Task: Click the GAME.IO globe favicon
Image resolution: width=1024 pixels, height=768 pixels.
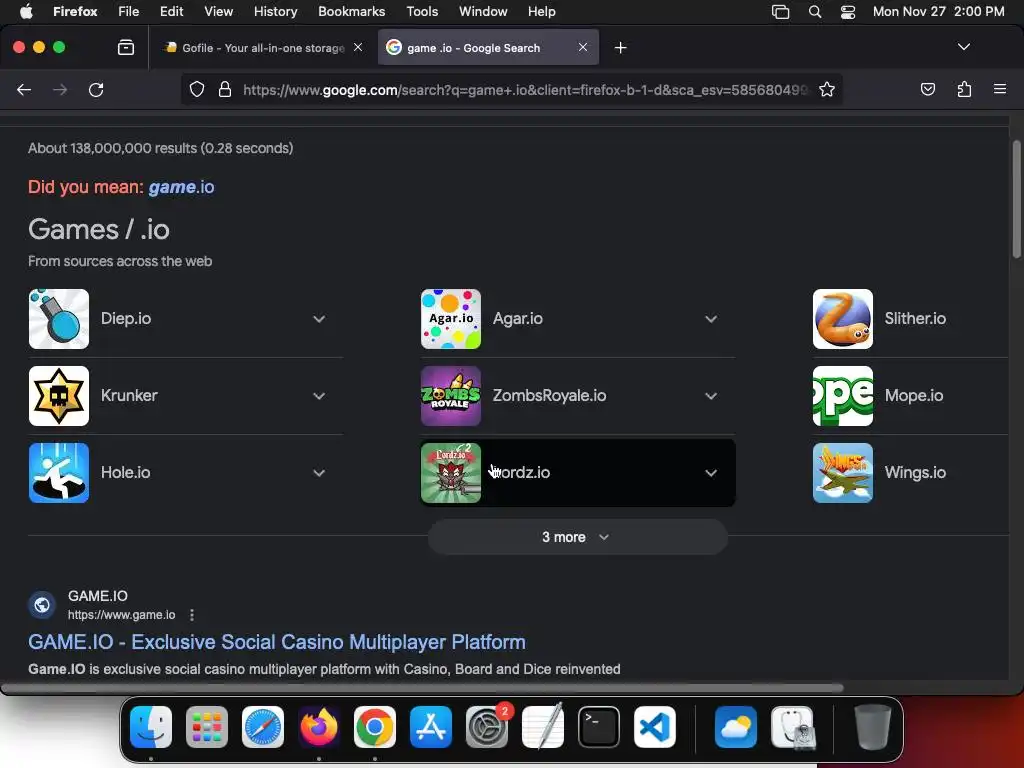Action: [x=42, y=605]
